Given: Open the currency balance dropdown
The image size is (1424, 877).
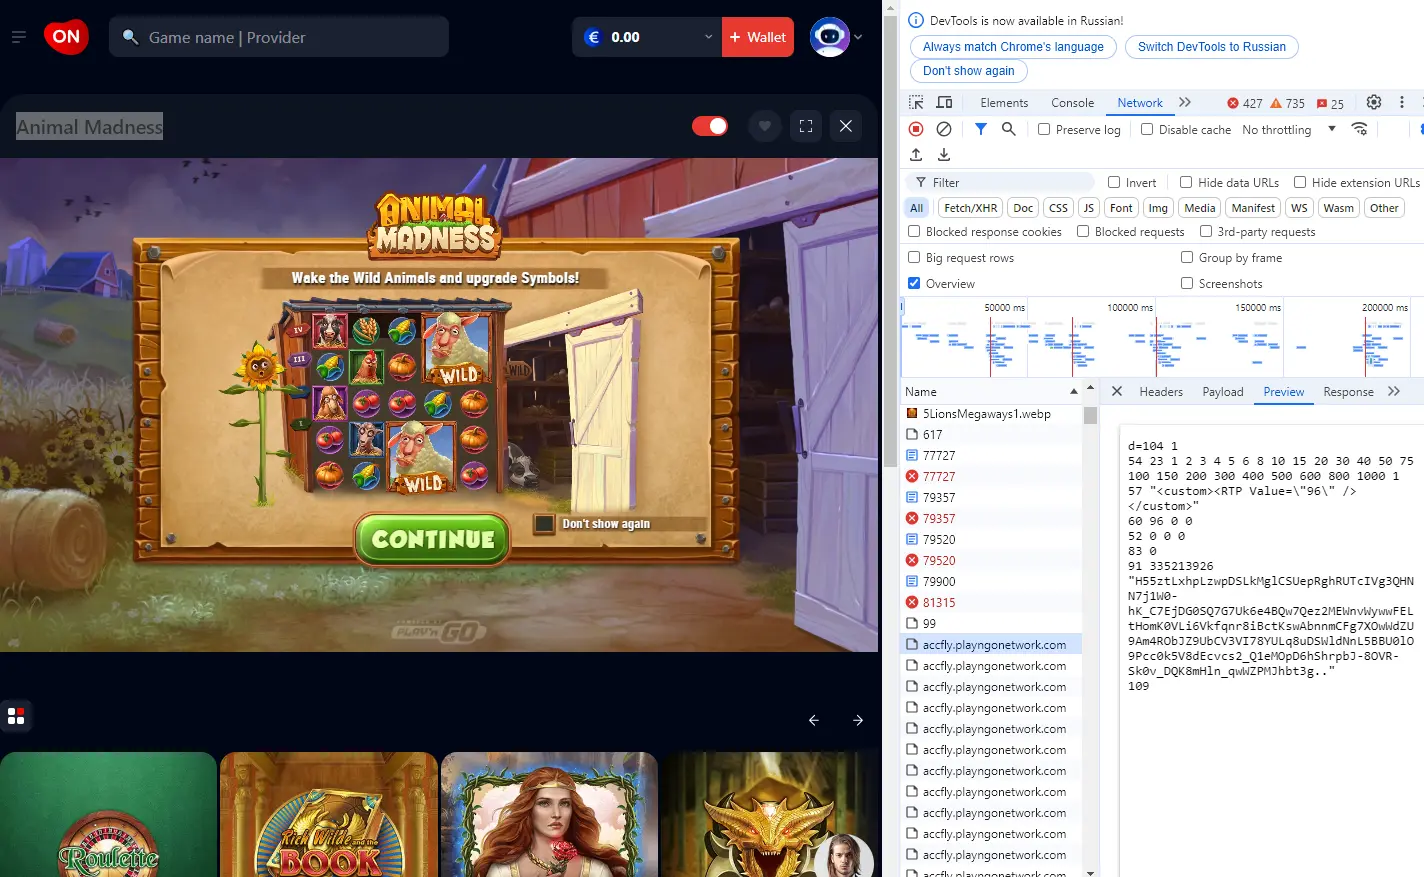Looking at the screenshot, I should pos(647,37).
